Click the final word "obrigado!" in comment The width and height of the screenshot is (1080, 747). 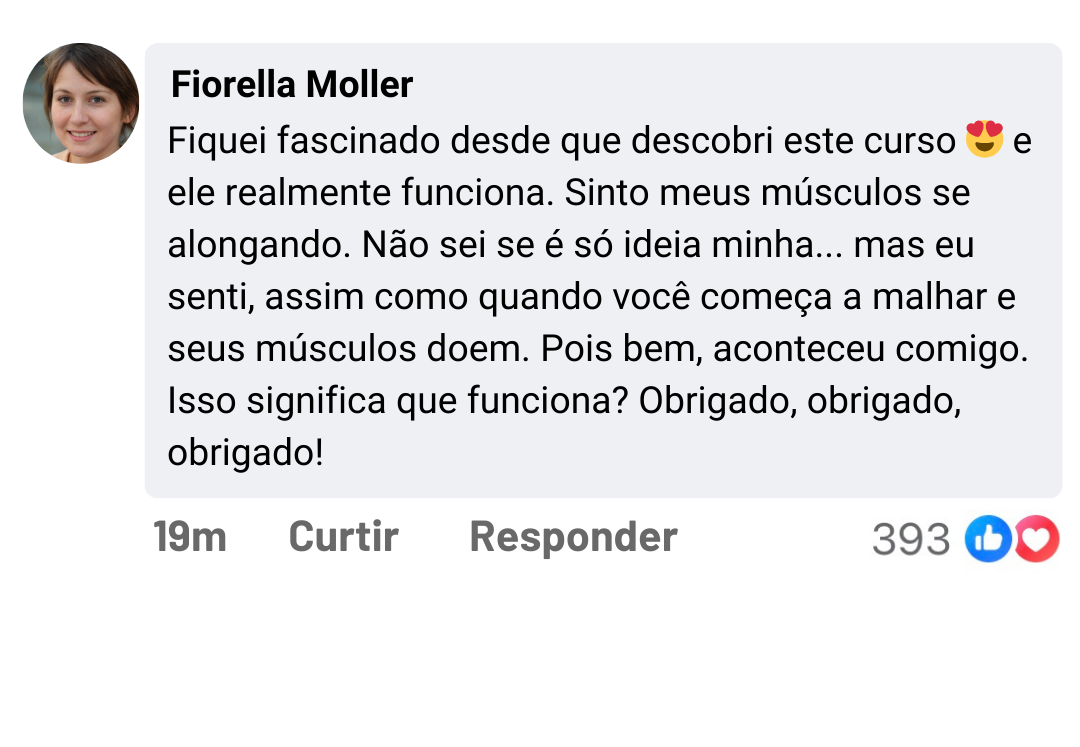(246, 453)
